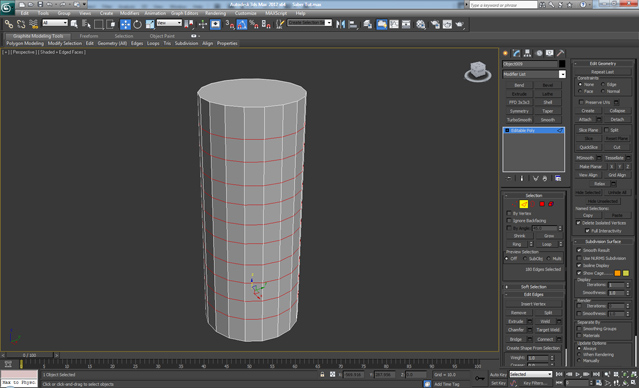The image size is (639, 388).
Task: Choose the Rectangular Selection Region tool
Action: coord(99,24)
